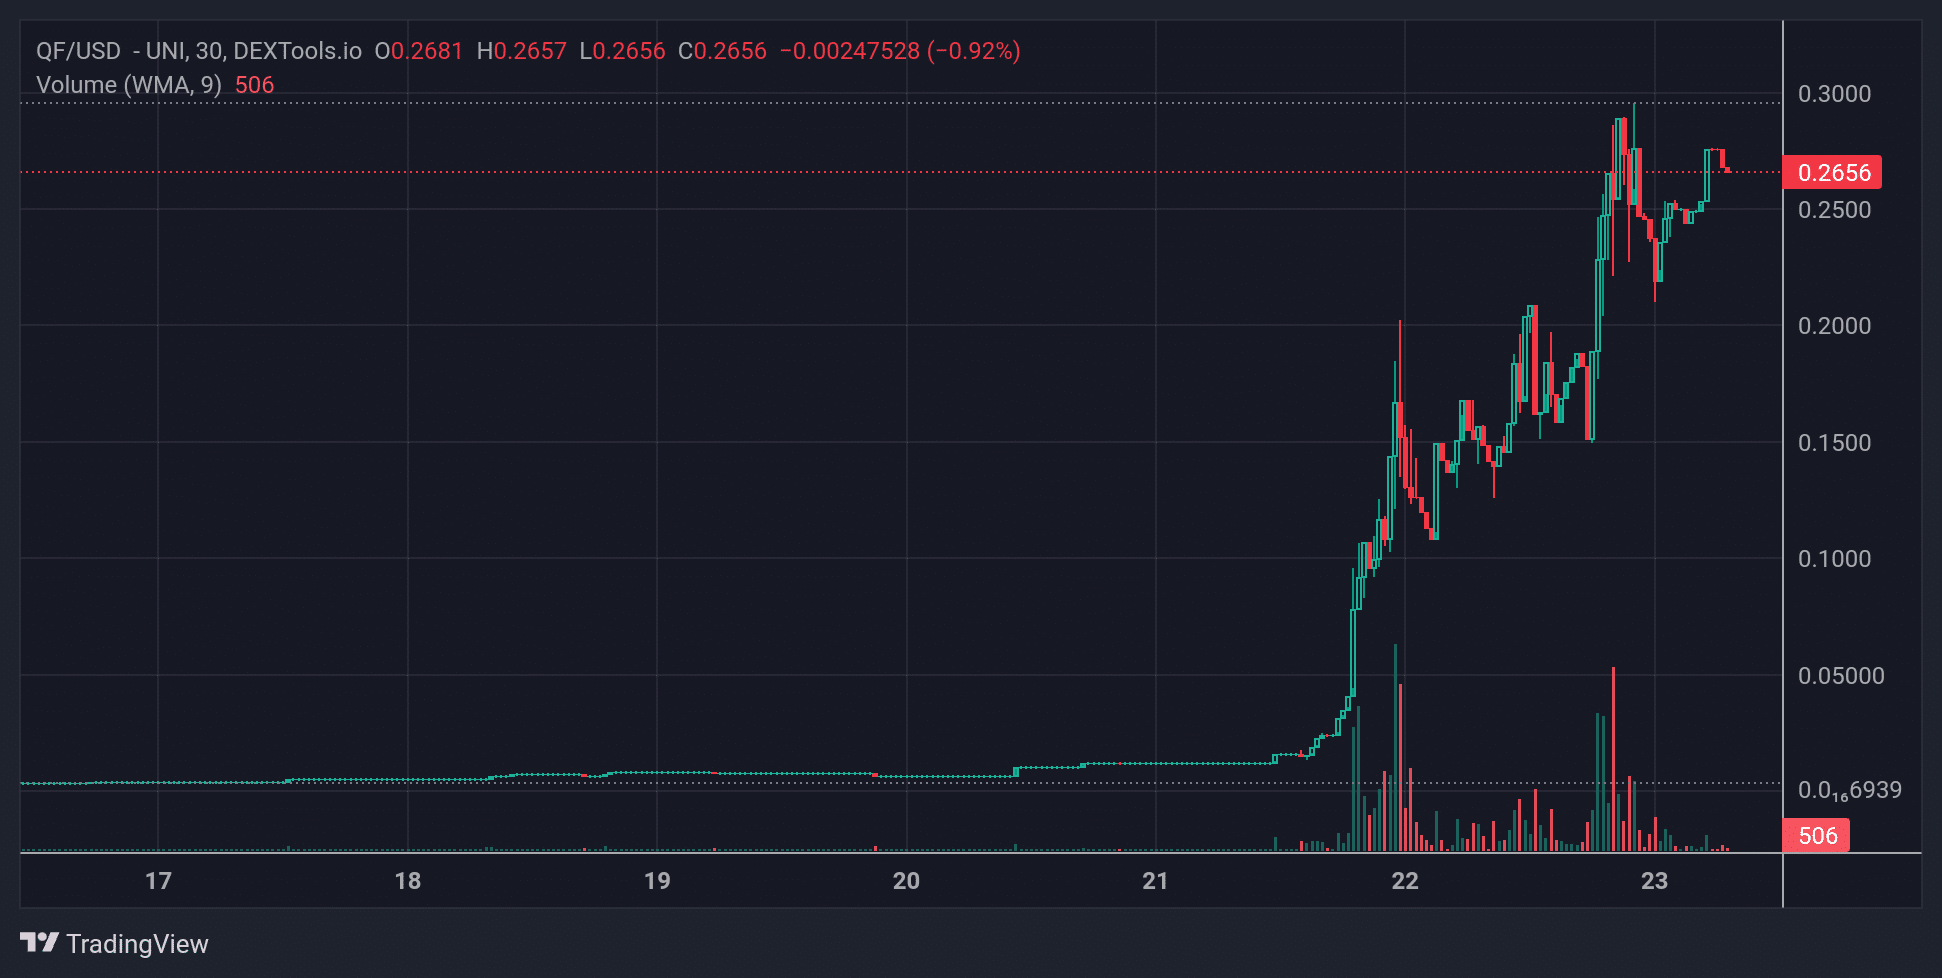1942x978 pixels.
Task: Open the TradingView text link
Action: click(137, 944)
